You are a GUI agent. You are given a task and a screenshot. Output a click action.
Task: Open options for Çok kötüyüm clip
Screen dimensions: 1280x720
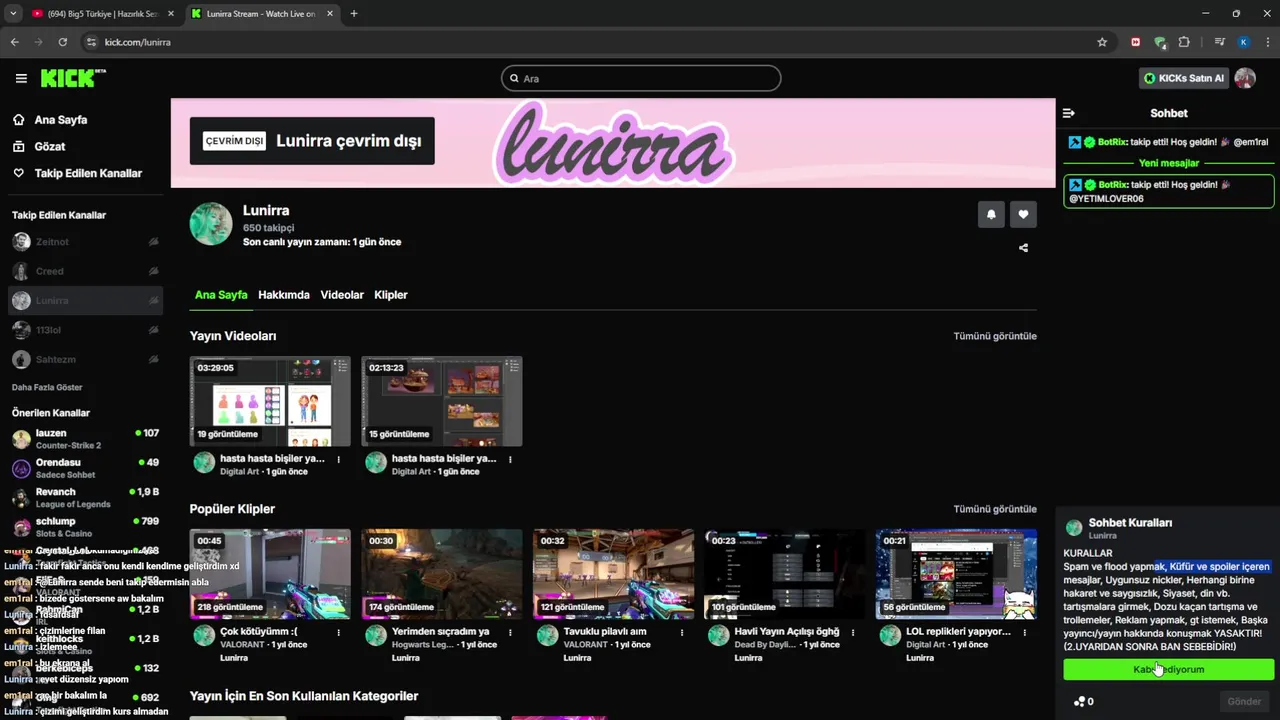339,633
